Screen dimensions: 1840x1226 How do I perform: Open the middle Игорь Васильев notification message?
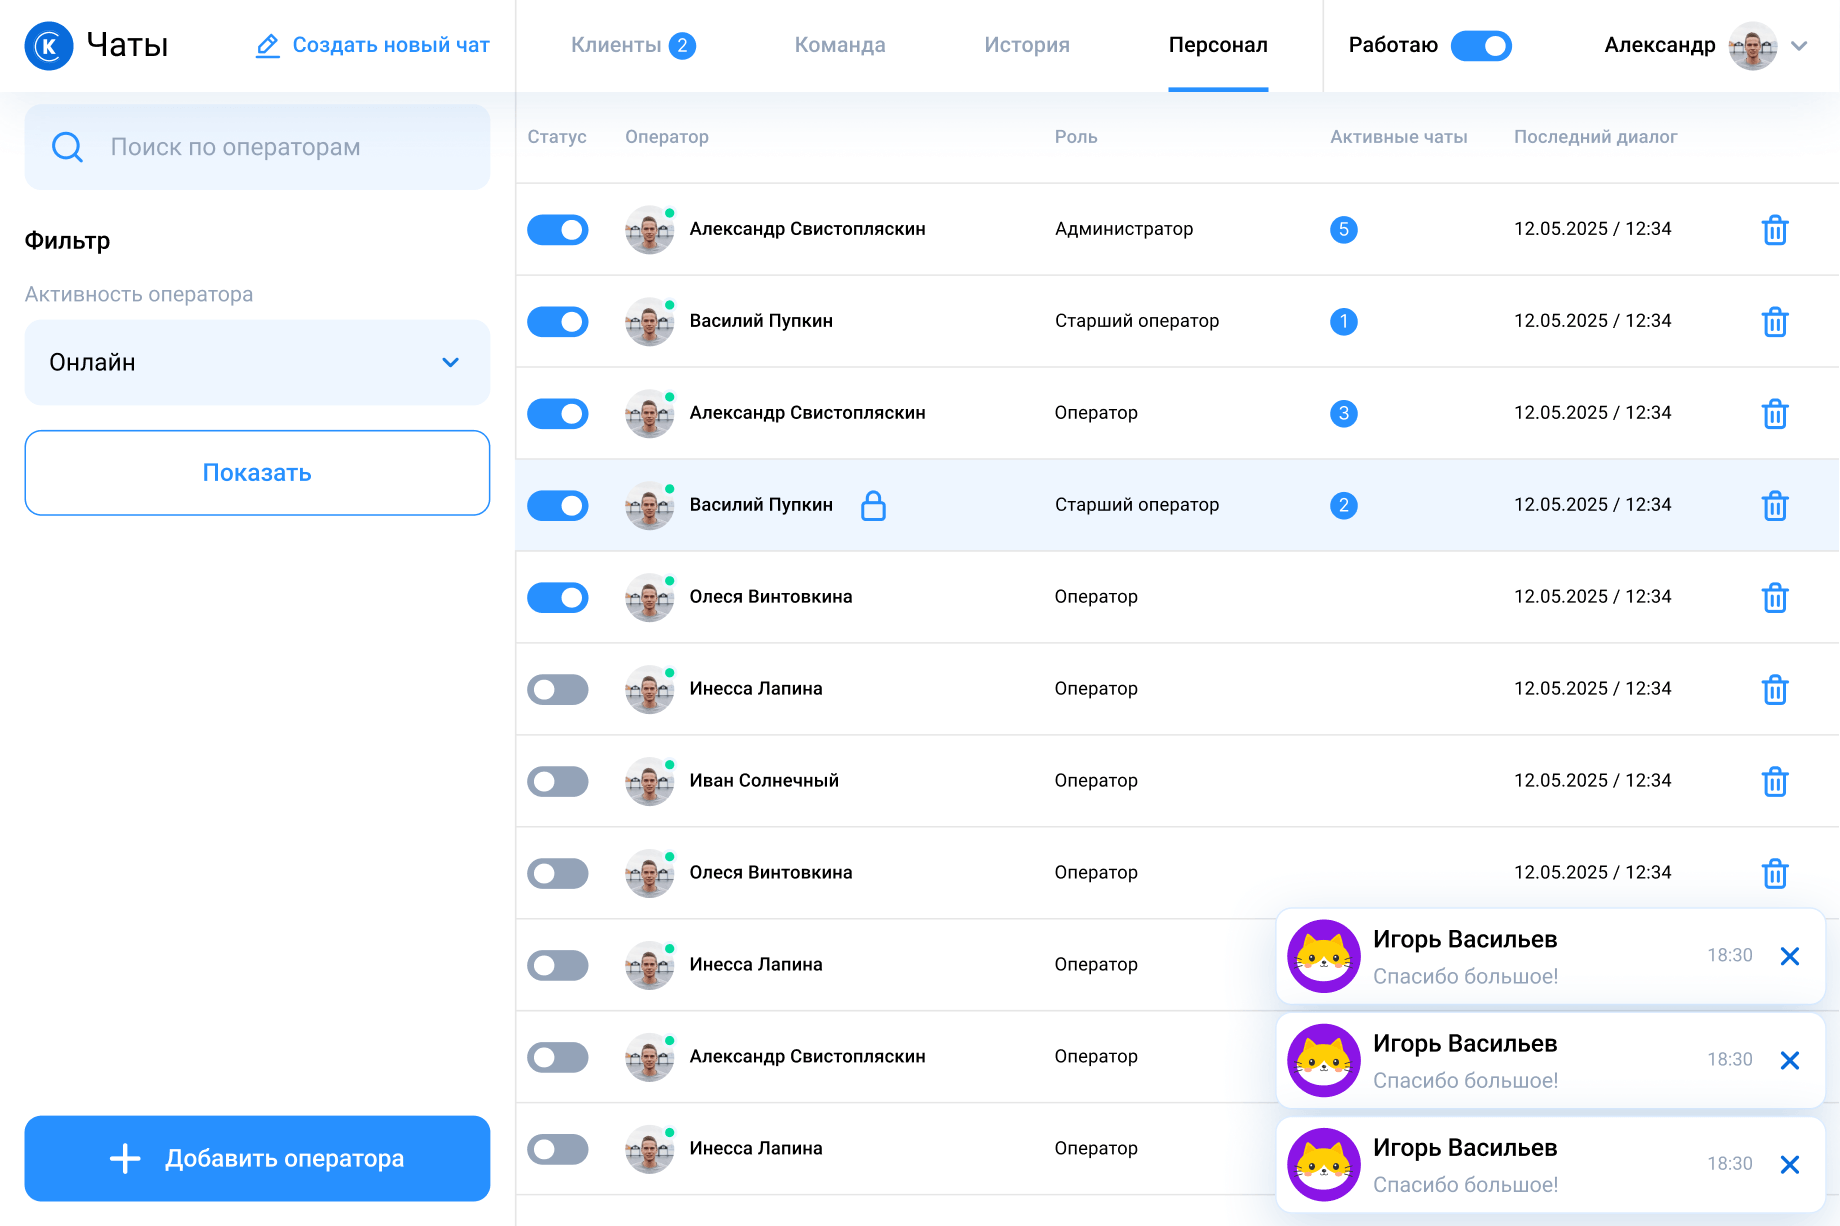[x=1550, y=1060]
